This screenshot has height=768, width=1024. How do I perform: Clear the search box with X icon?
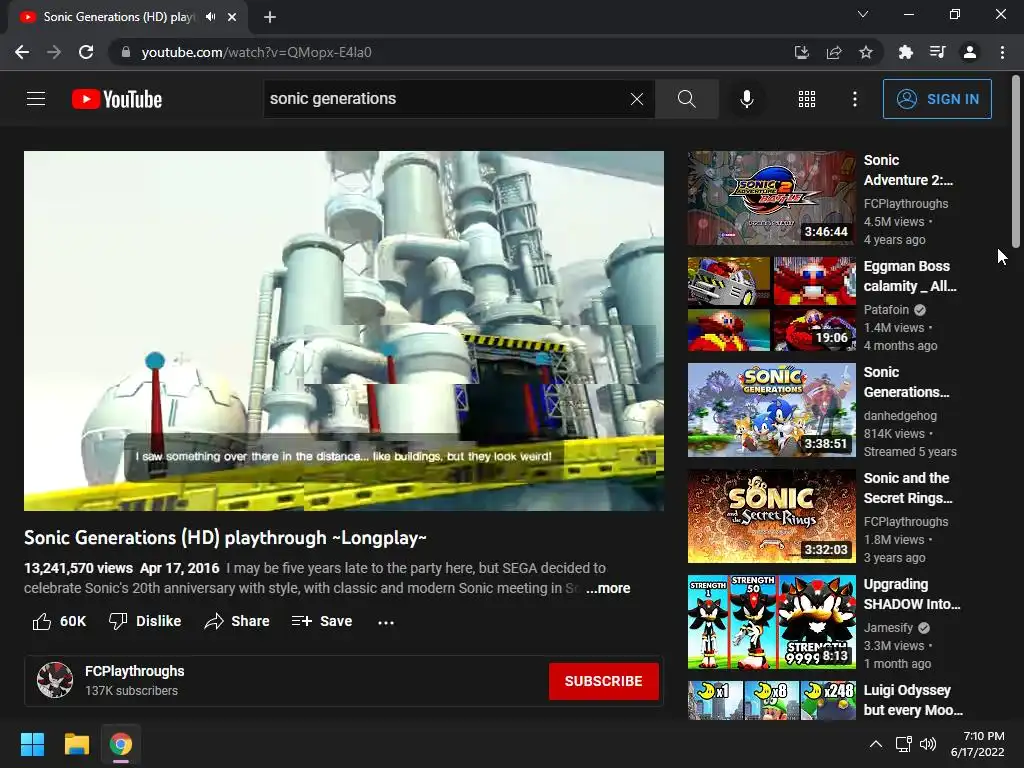coord(637,99)
